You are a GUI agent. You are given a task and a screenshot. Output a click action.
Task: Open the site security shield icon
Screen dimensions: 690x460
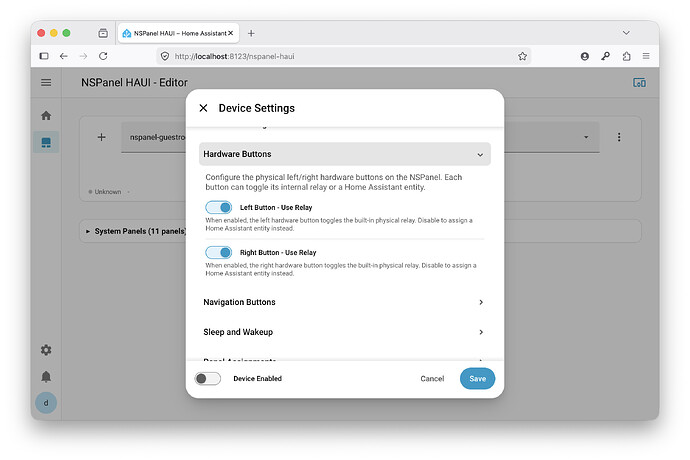[165, 56]
